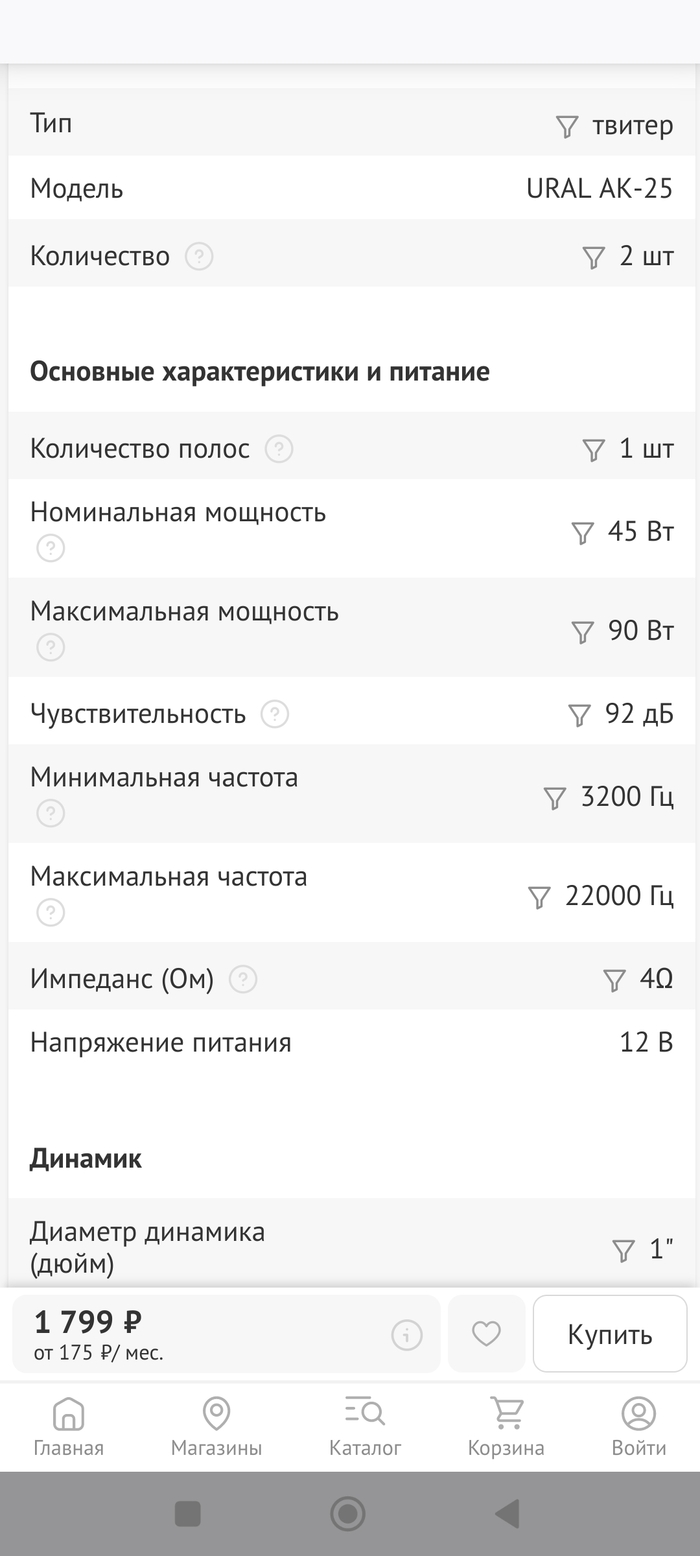The width and height of the screenshot is (700, 1556).
Task: Open the Каталог section in bottom navigation
Action: tap(364, 1426)
